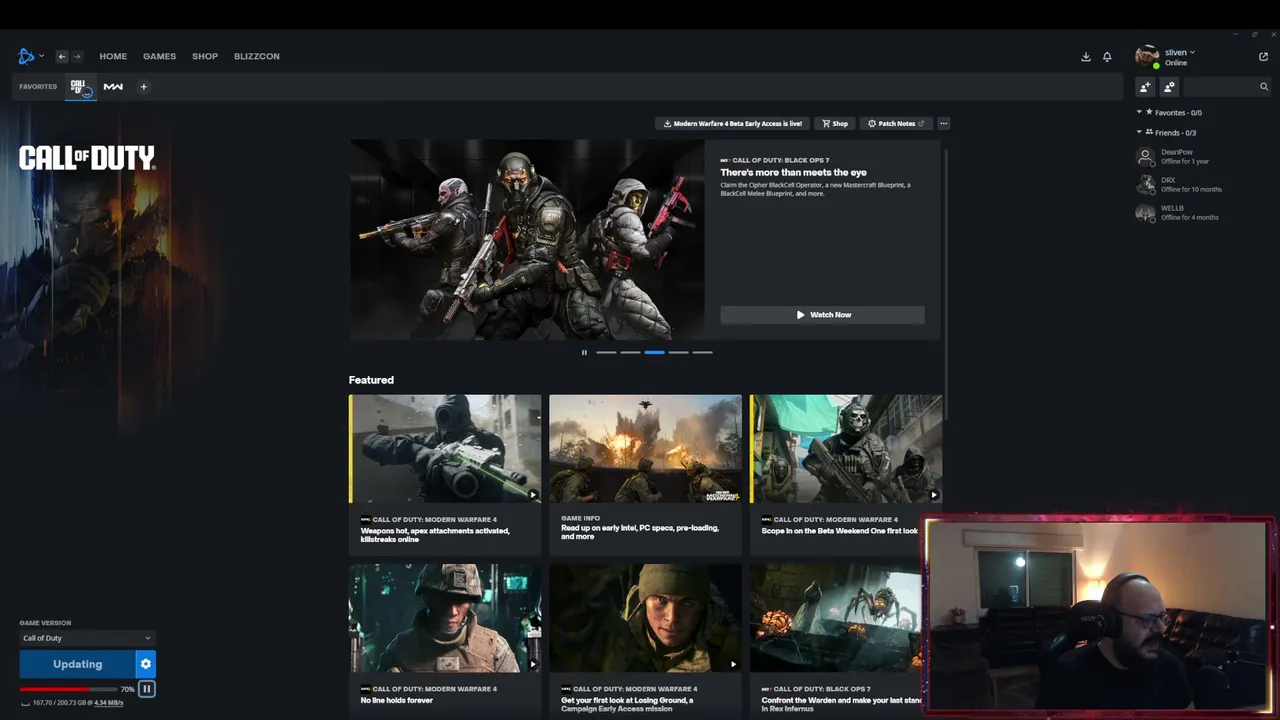Viewport: 1280px width, 720px height.
Task: Add a game to favorites bar
Action: [143, 87]
